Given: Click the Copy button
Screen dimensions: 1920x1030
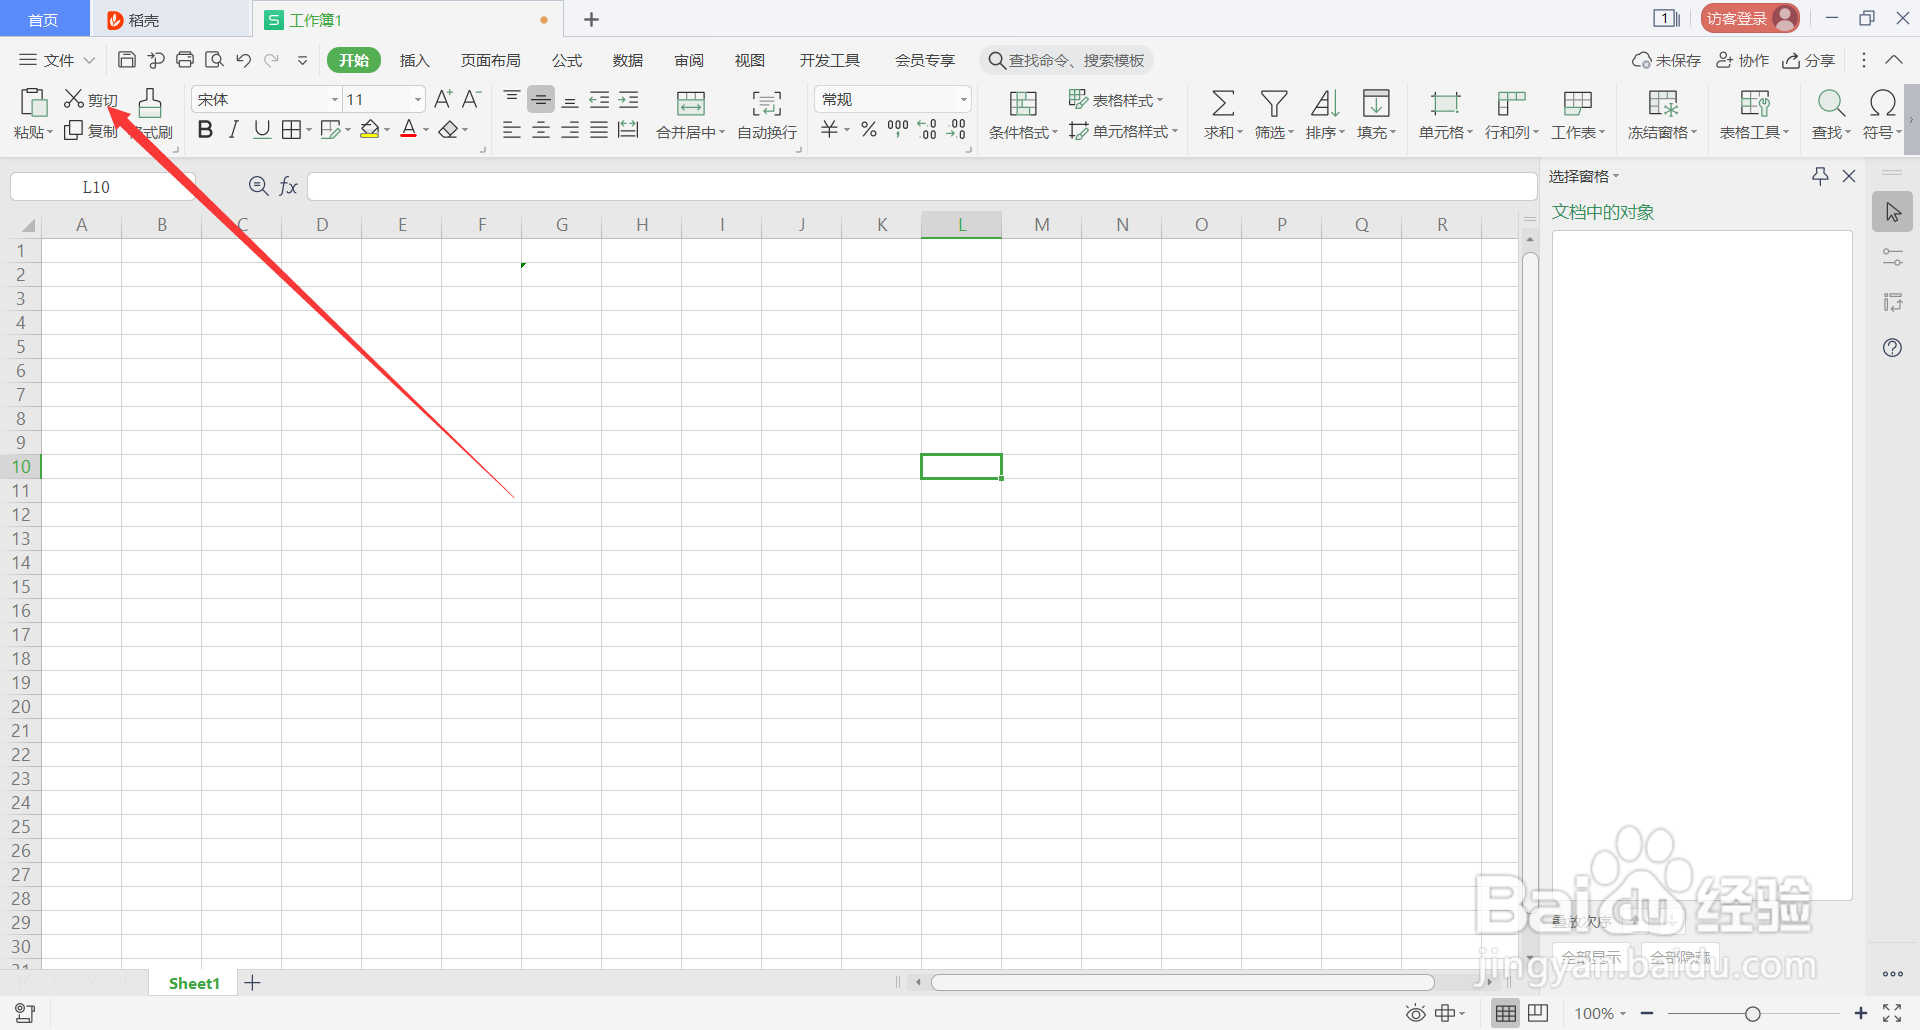Looking at the screenshot, I should 91,131.
